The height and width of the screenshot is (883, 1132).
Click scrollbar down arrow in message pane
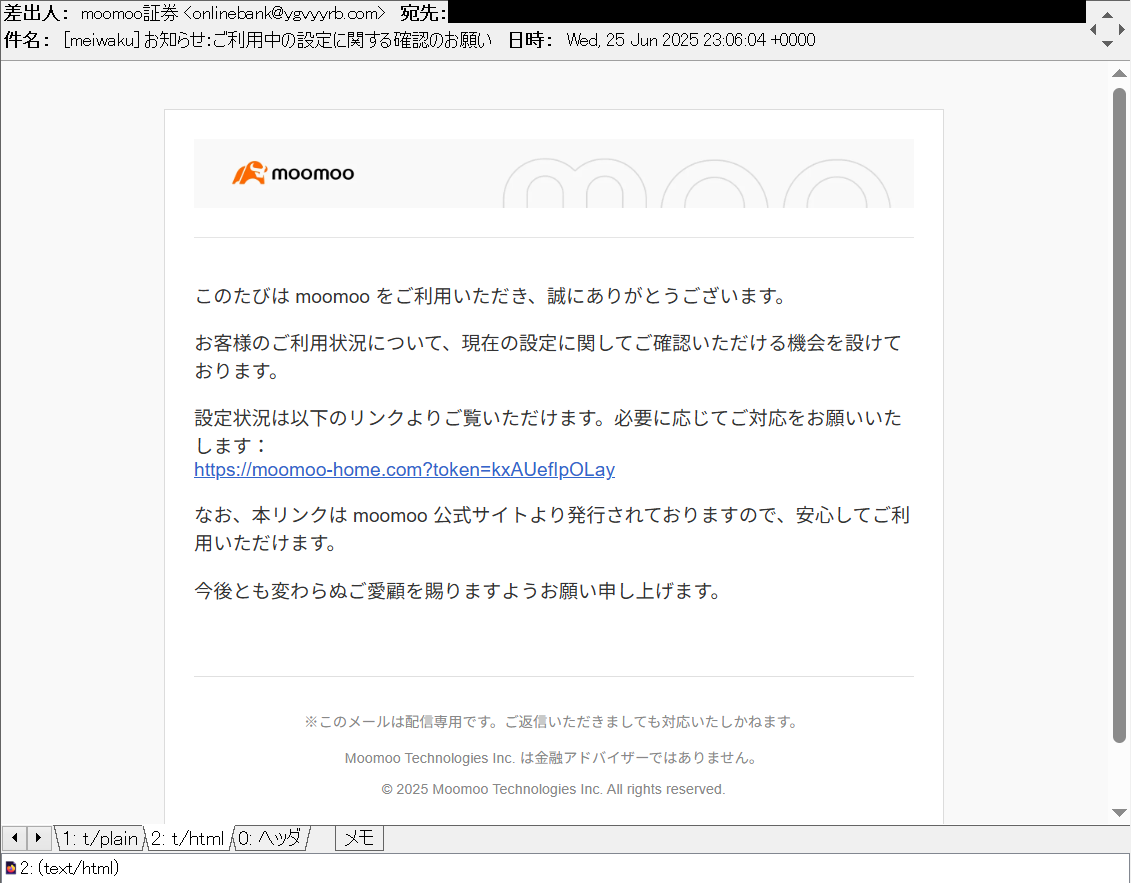(x=1119, y=812)
